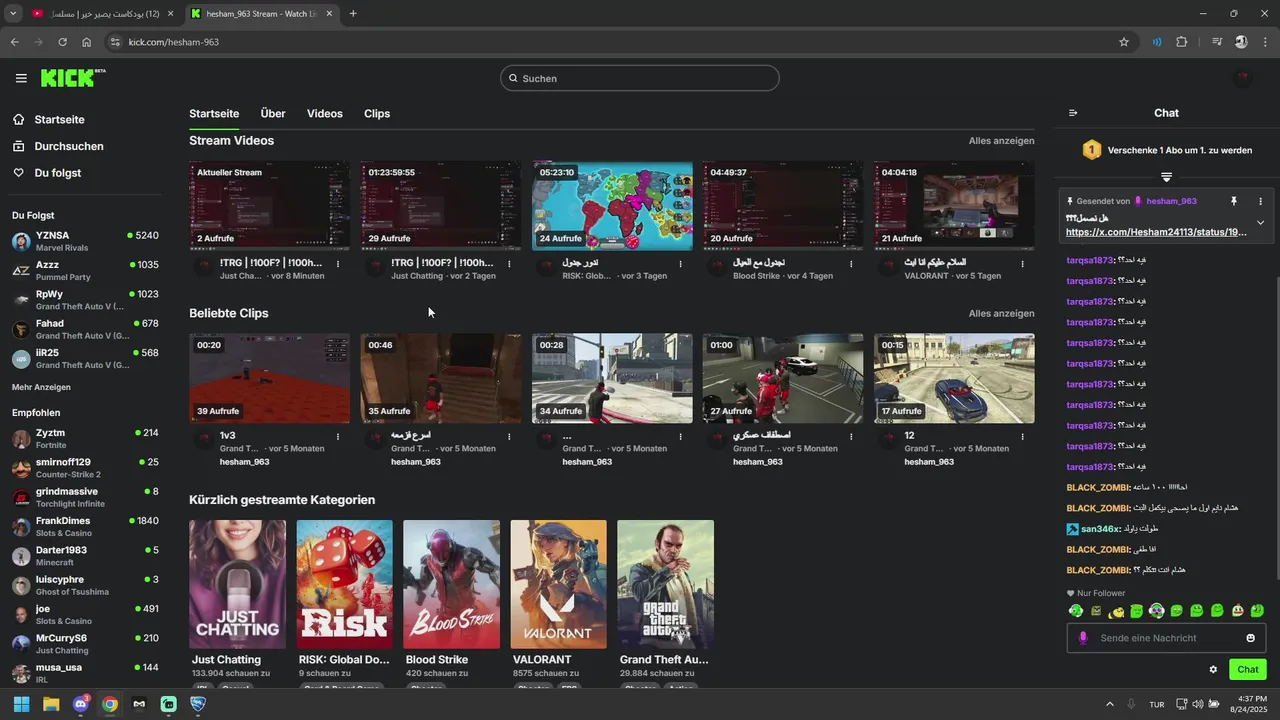Open the YZNSA followed channel
1280x720 pixels.
coord(85,241)
